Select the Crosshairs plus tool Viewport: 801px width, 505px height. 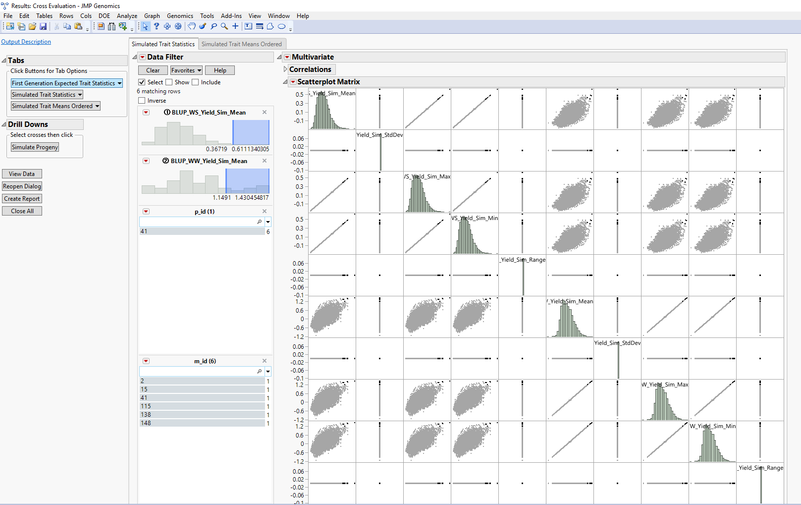[235, 26]
